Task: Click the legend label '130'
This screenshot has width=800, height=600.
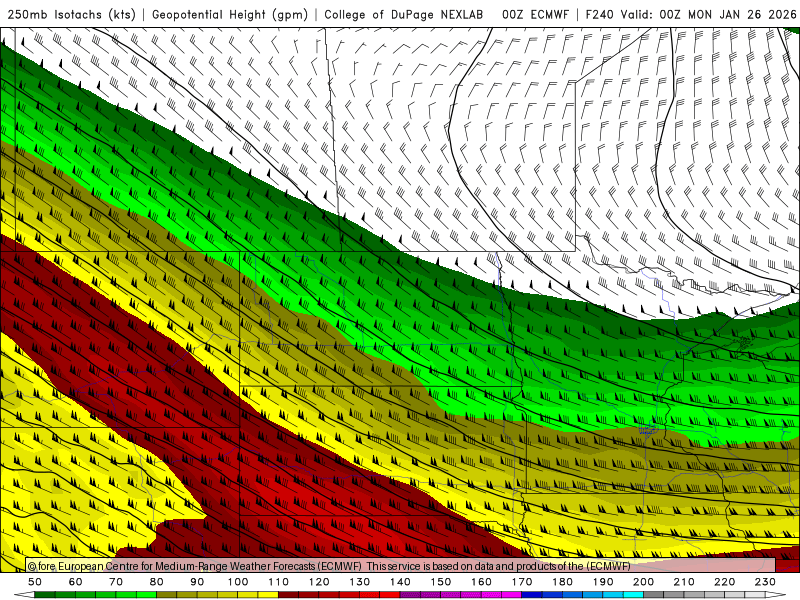Action: pyautogui.click(x=360, y=582)
